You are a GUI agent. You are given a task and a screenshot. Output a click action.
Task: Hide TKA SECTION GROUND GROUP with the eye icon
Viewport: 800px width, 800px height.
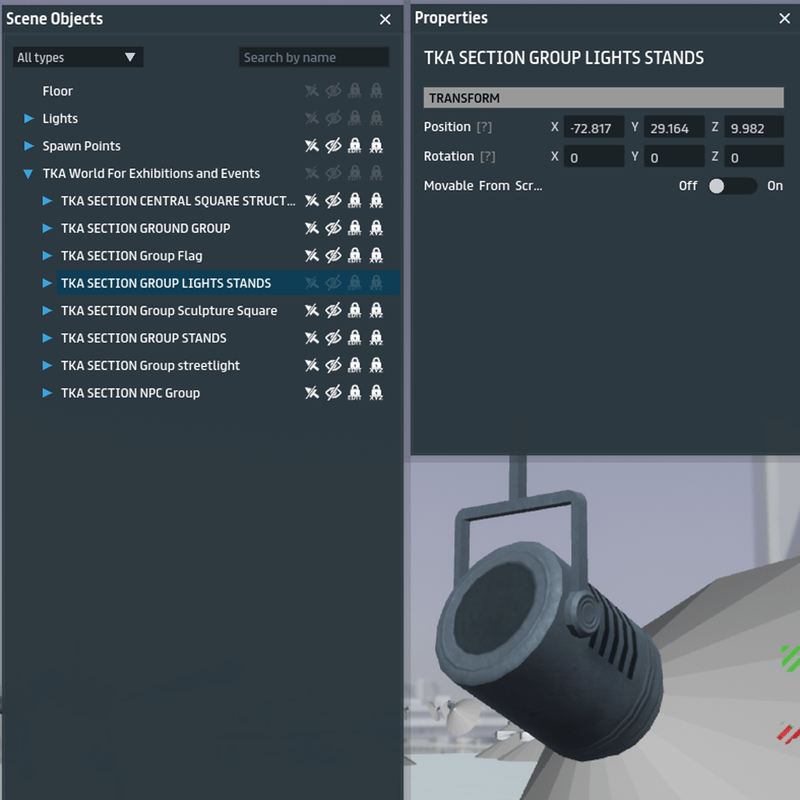click(333, 228)
